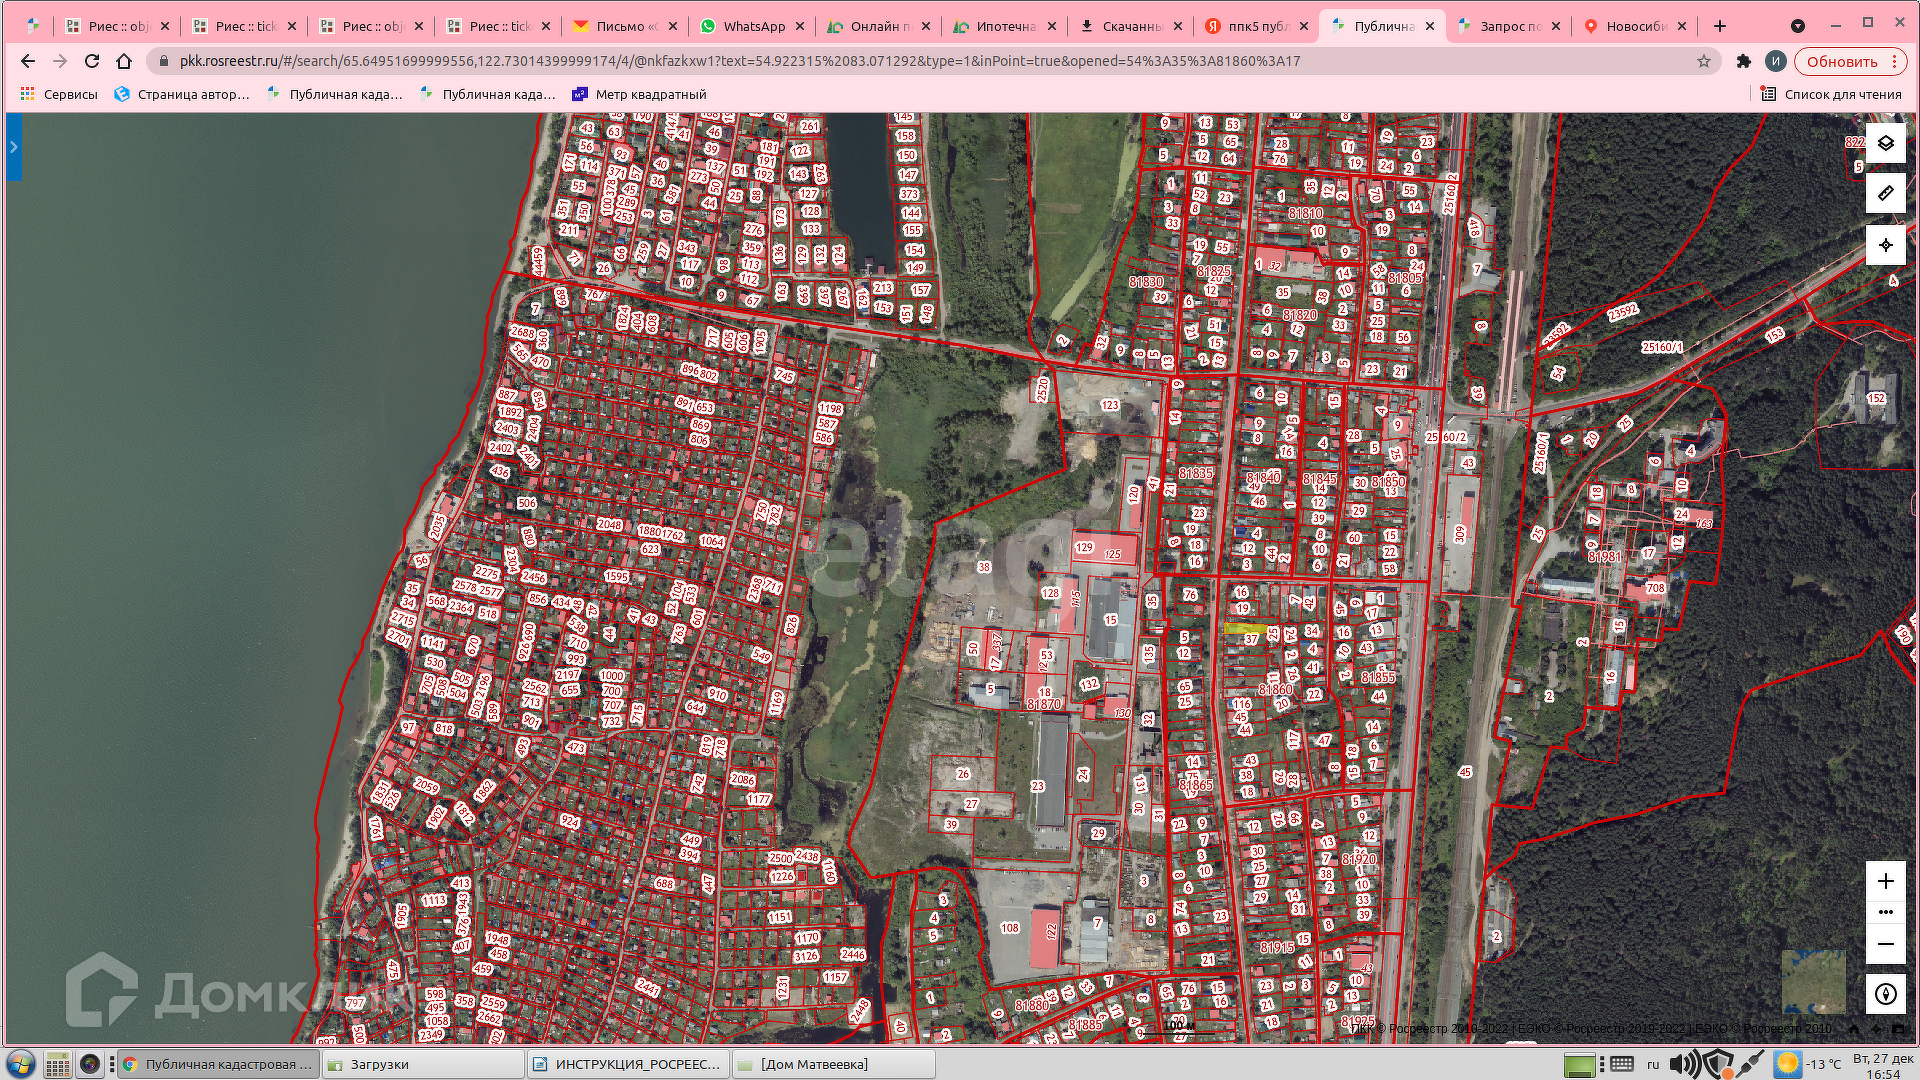Zoom in with the plus button
The image size is (1920, 1080).
click(x=1885, y=881)
